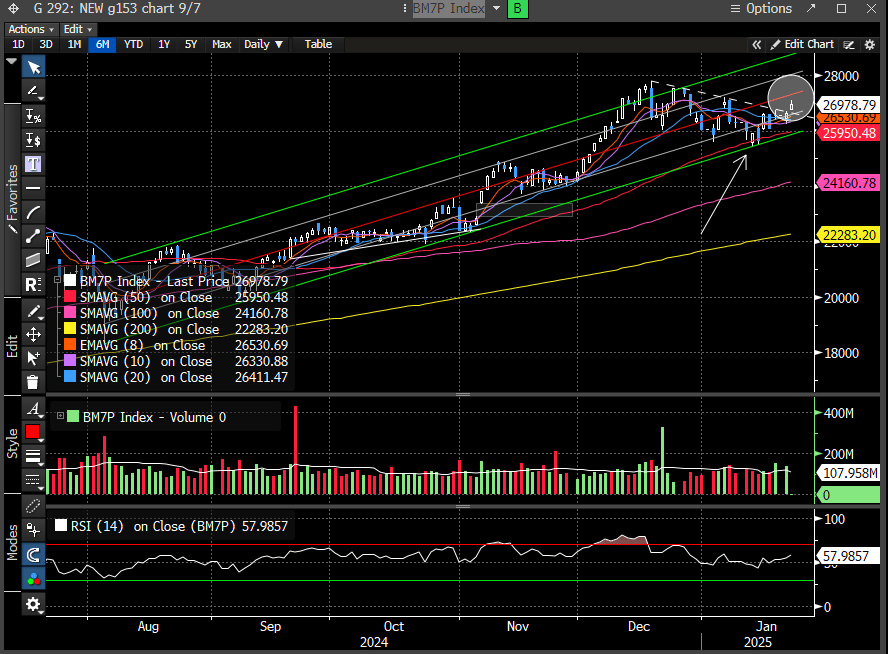Collapse panel with double chevron icon

tap(756, 45)
